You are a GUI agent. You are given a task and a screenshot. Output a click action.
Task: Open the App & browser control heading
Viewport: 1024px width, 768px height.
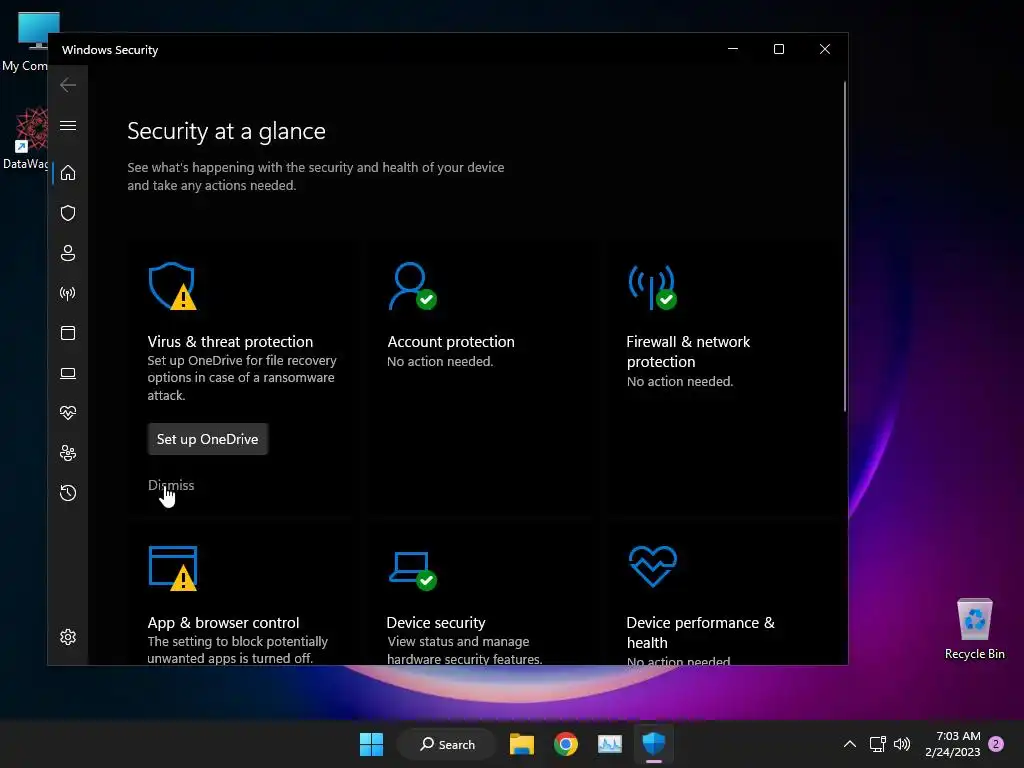(223, 622)
